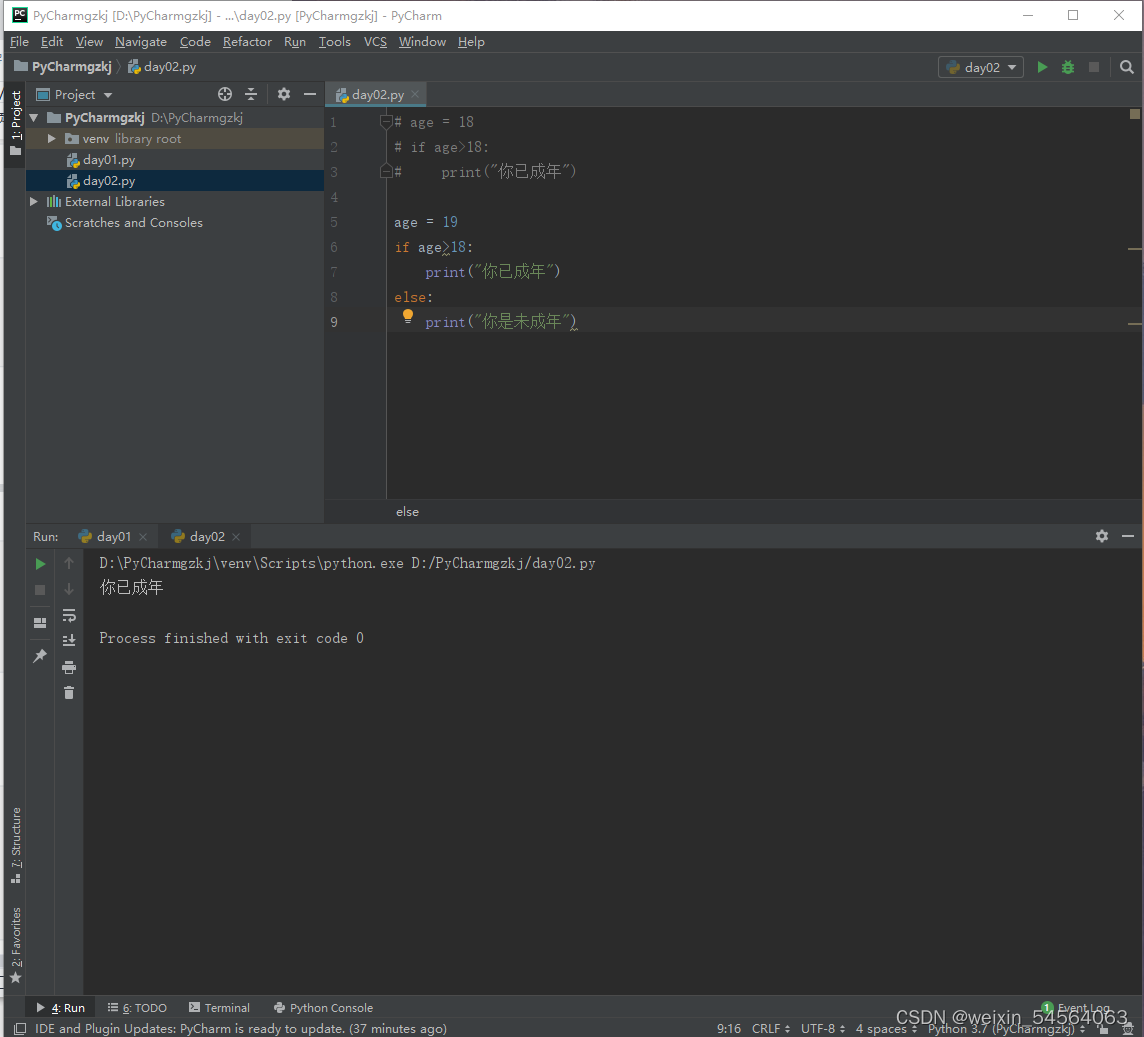Open the Python Console tool window

tap(323, 1008)
